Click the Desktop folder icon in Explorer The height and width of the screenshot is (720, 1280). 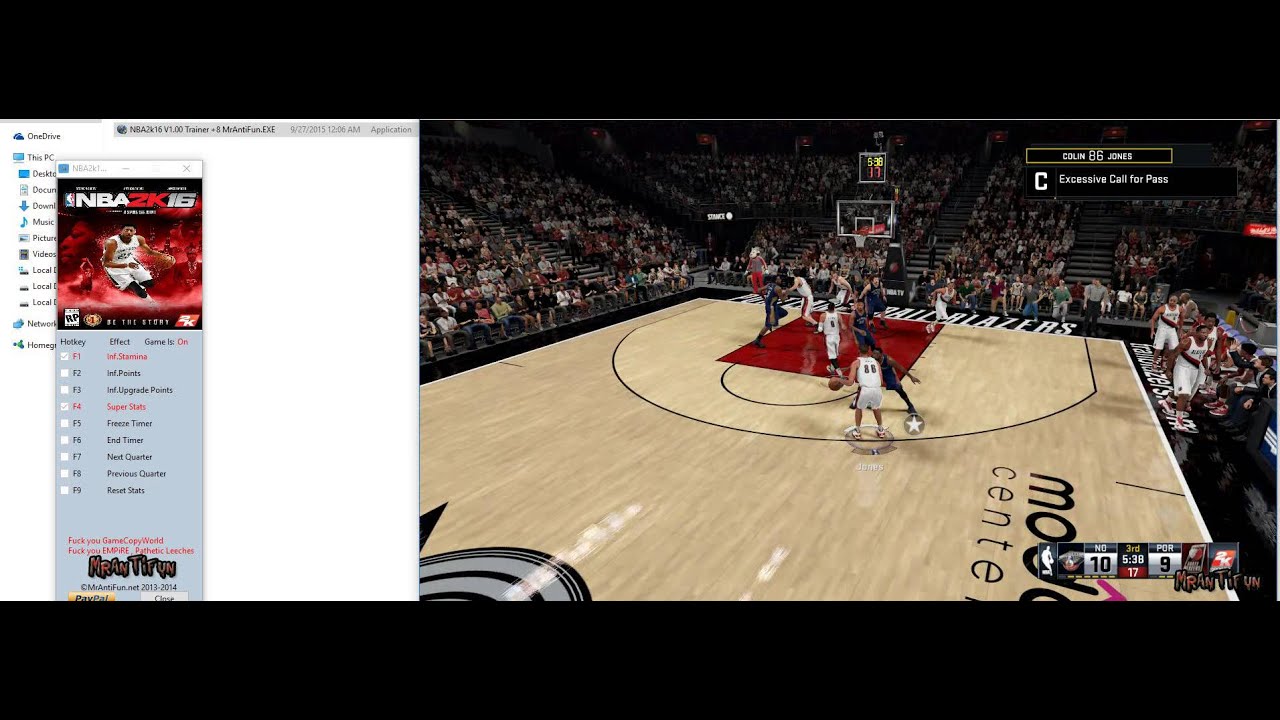click(x=24, y=174)
